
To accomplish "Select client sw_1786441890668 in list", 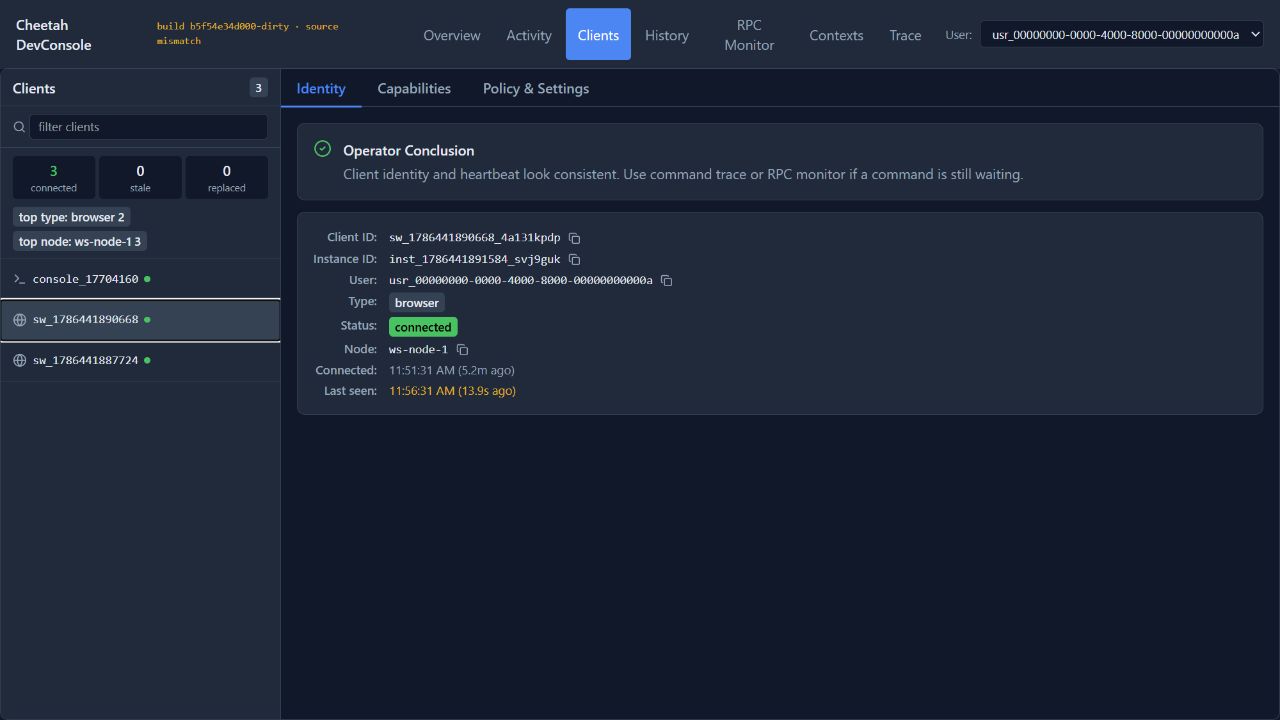I will point(140,320).
